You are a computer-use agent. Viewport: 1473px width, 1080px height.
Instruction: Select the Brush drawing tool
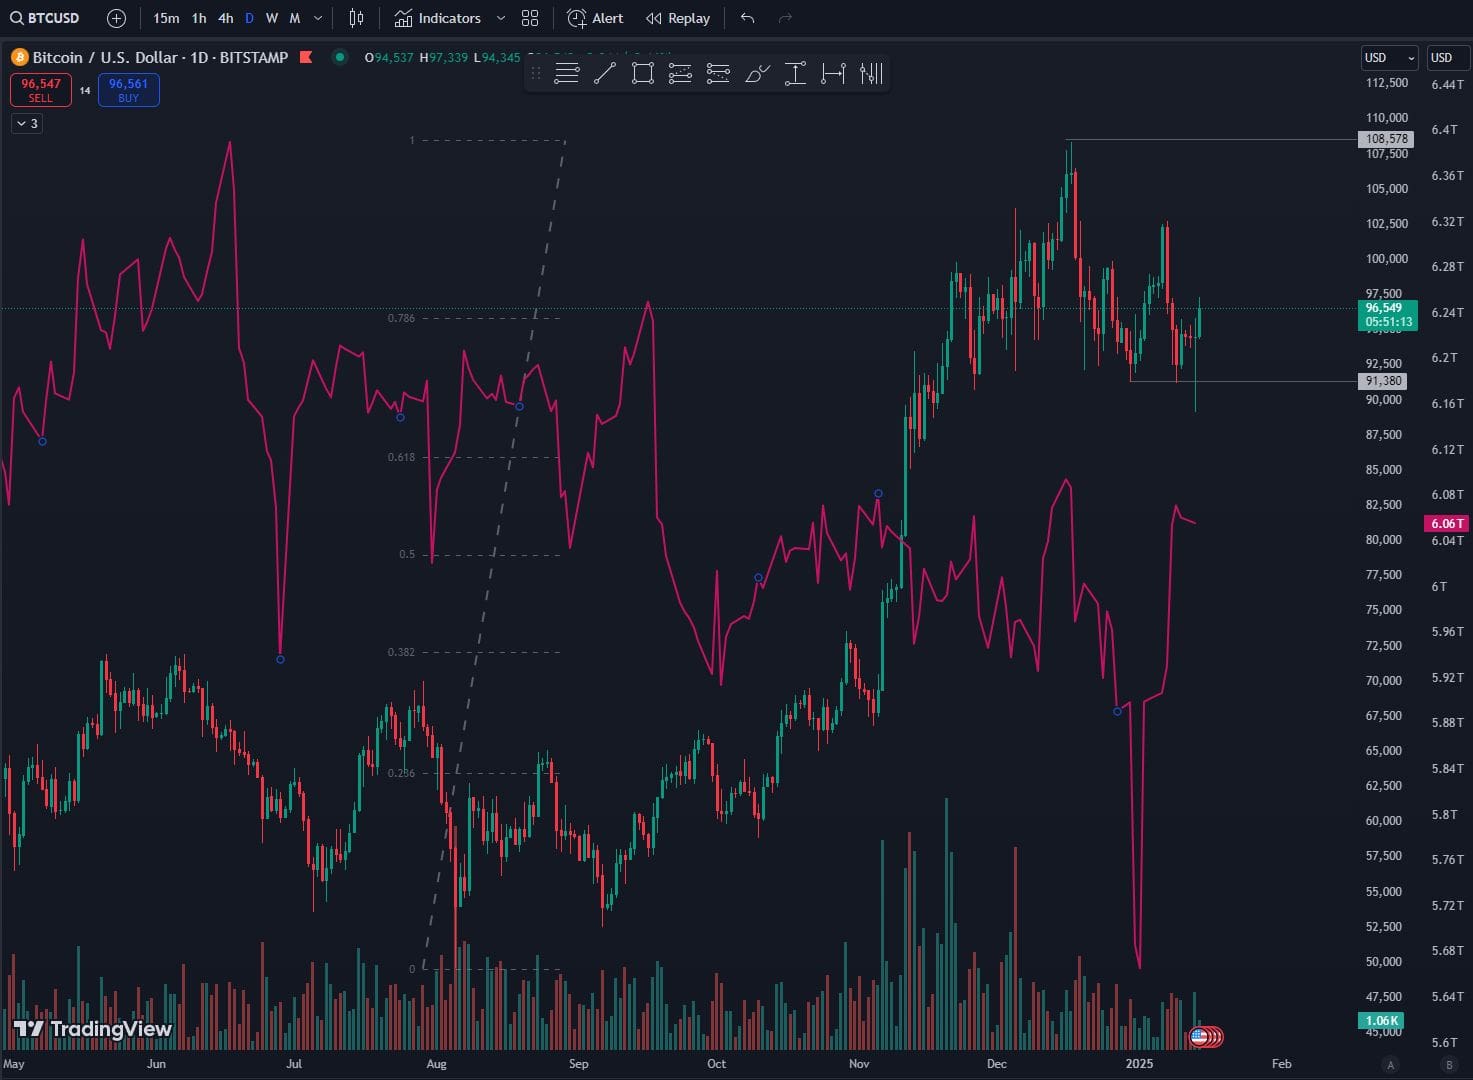pyautogui.click(x=757, y=73)
